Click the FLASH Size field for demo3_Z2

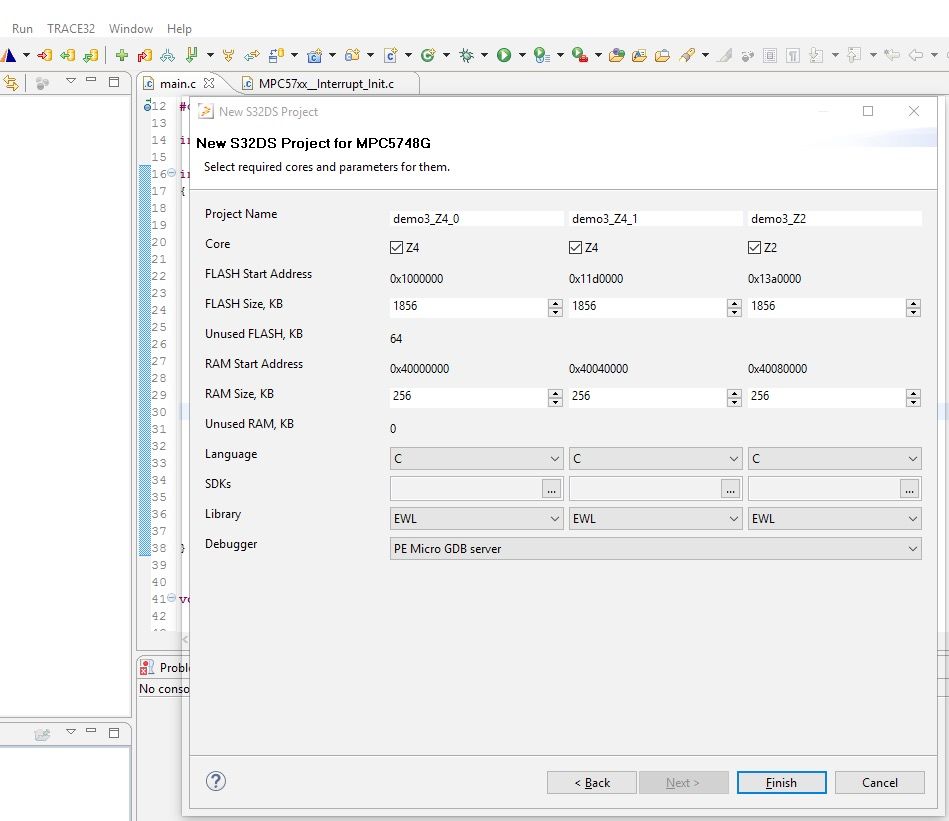tap(827, 306)
